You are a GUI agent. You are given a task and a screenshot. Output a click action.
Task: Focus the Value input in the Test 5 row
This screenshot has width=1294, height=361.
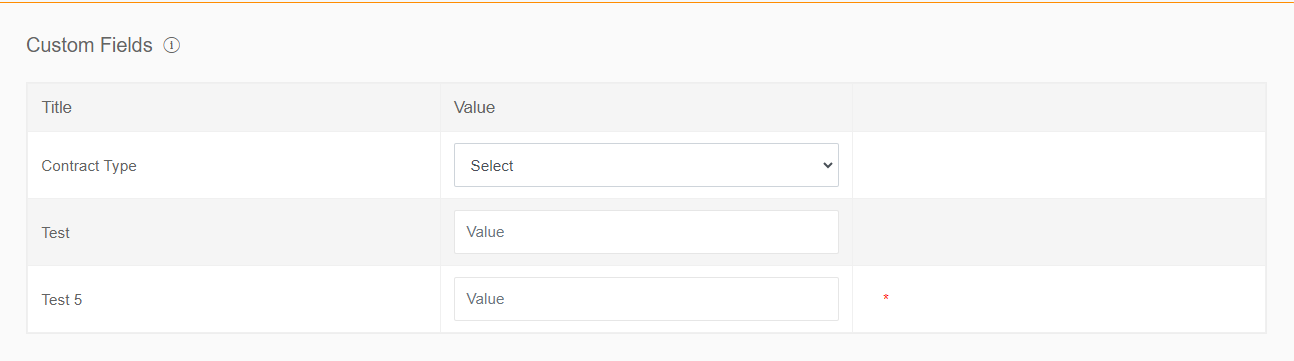tap(646, 299)
